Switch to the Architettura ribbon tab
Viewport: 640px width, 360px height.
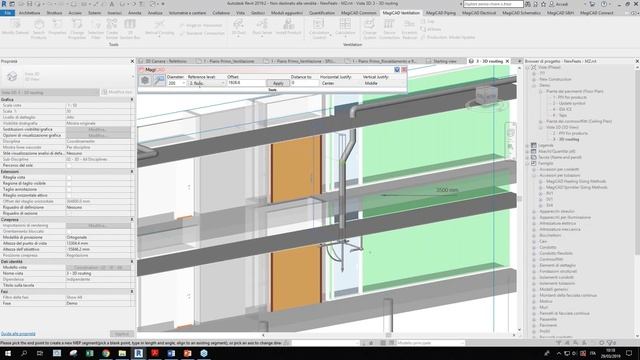tap(29, 13)
